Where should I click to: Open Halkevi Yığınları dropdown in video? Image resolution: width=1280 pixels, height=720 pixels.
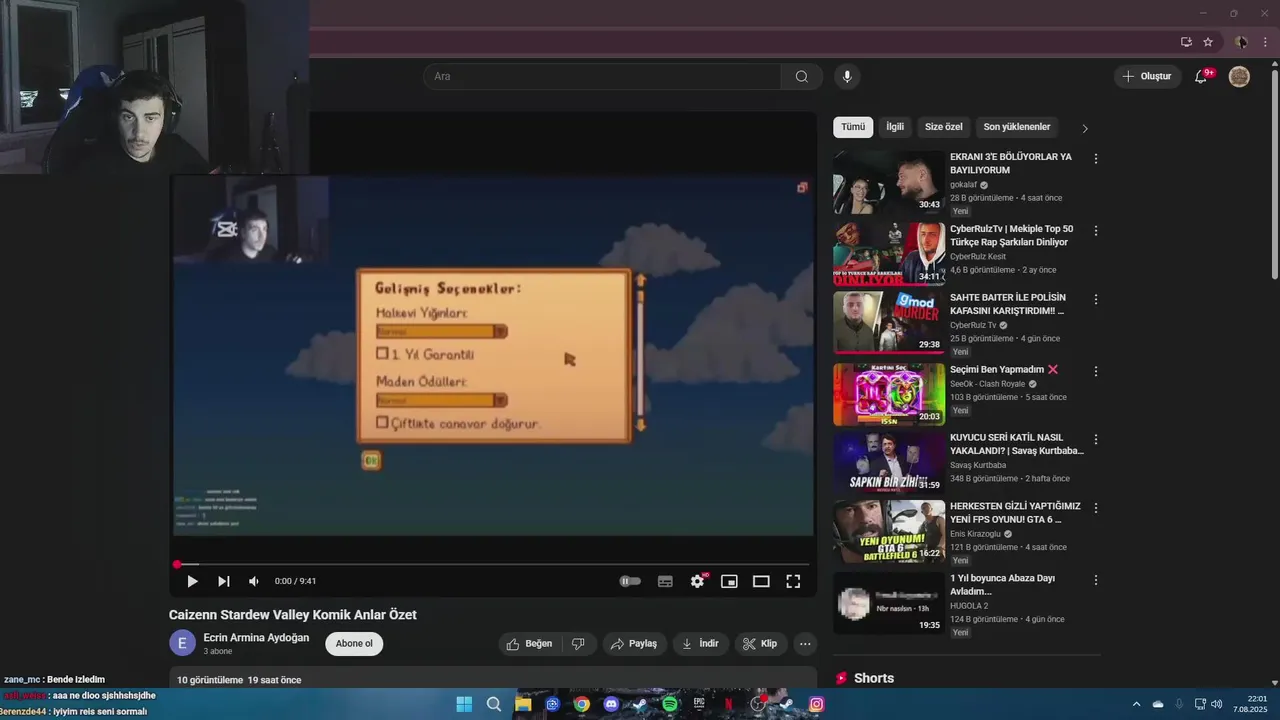[441, 331]
